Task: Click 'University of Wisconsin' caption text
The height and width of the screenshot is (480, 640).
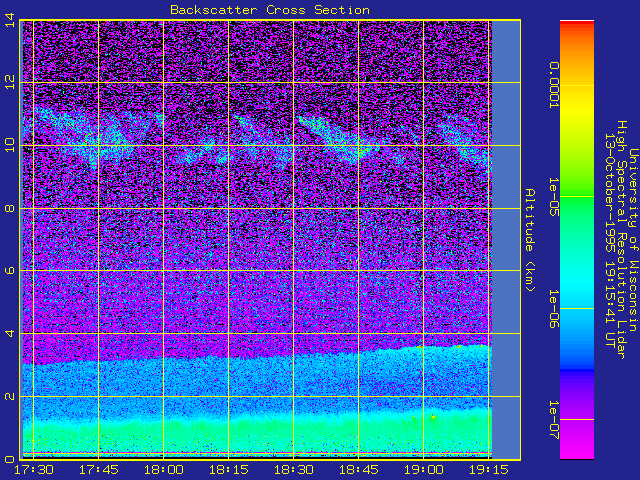Action: click(633, 240)
